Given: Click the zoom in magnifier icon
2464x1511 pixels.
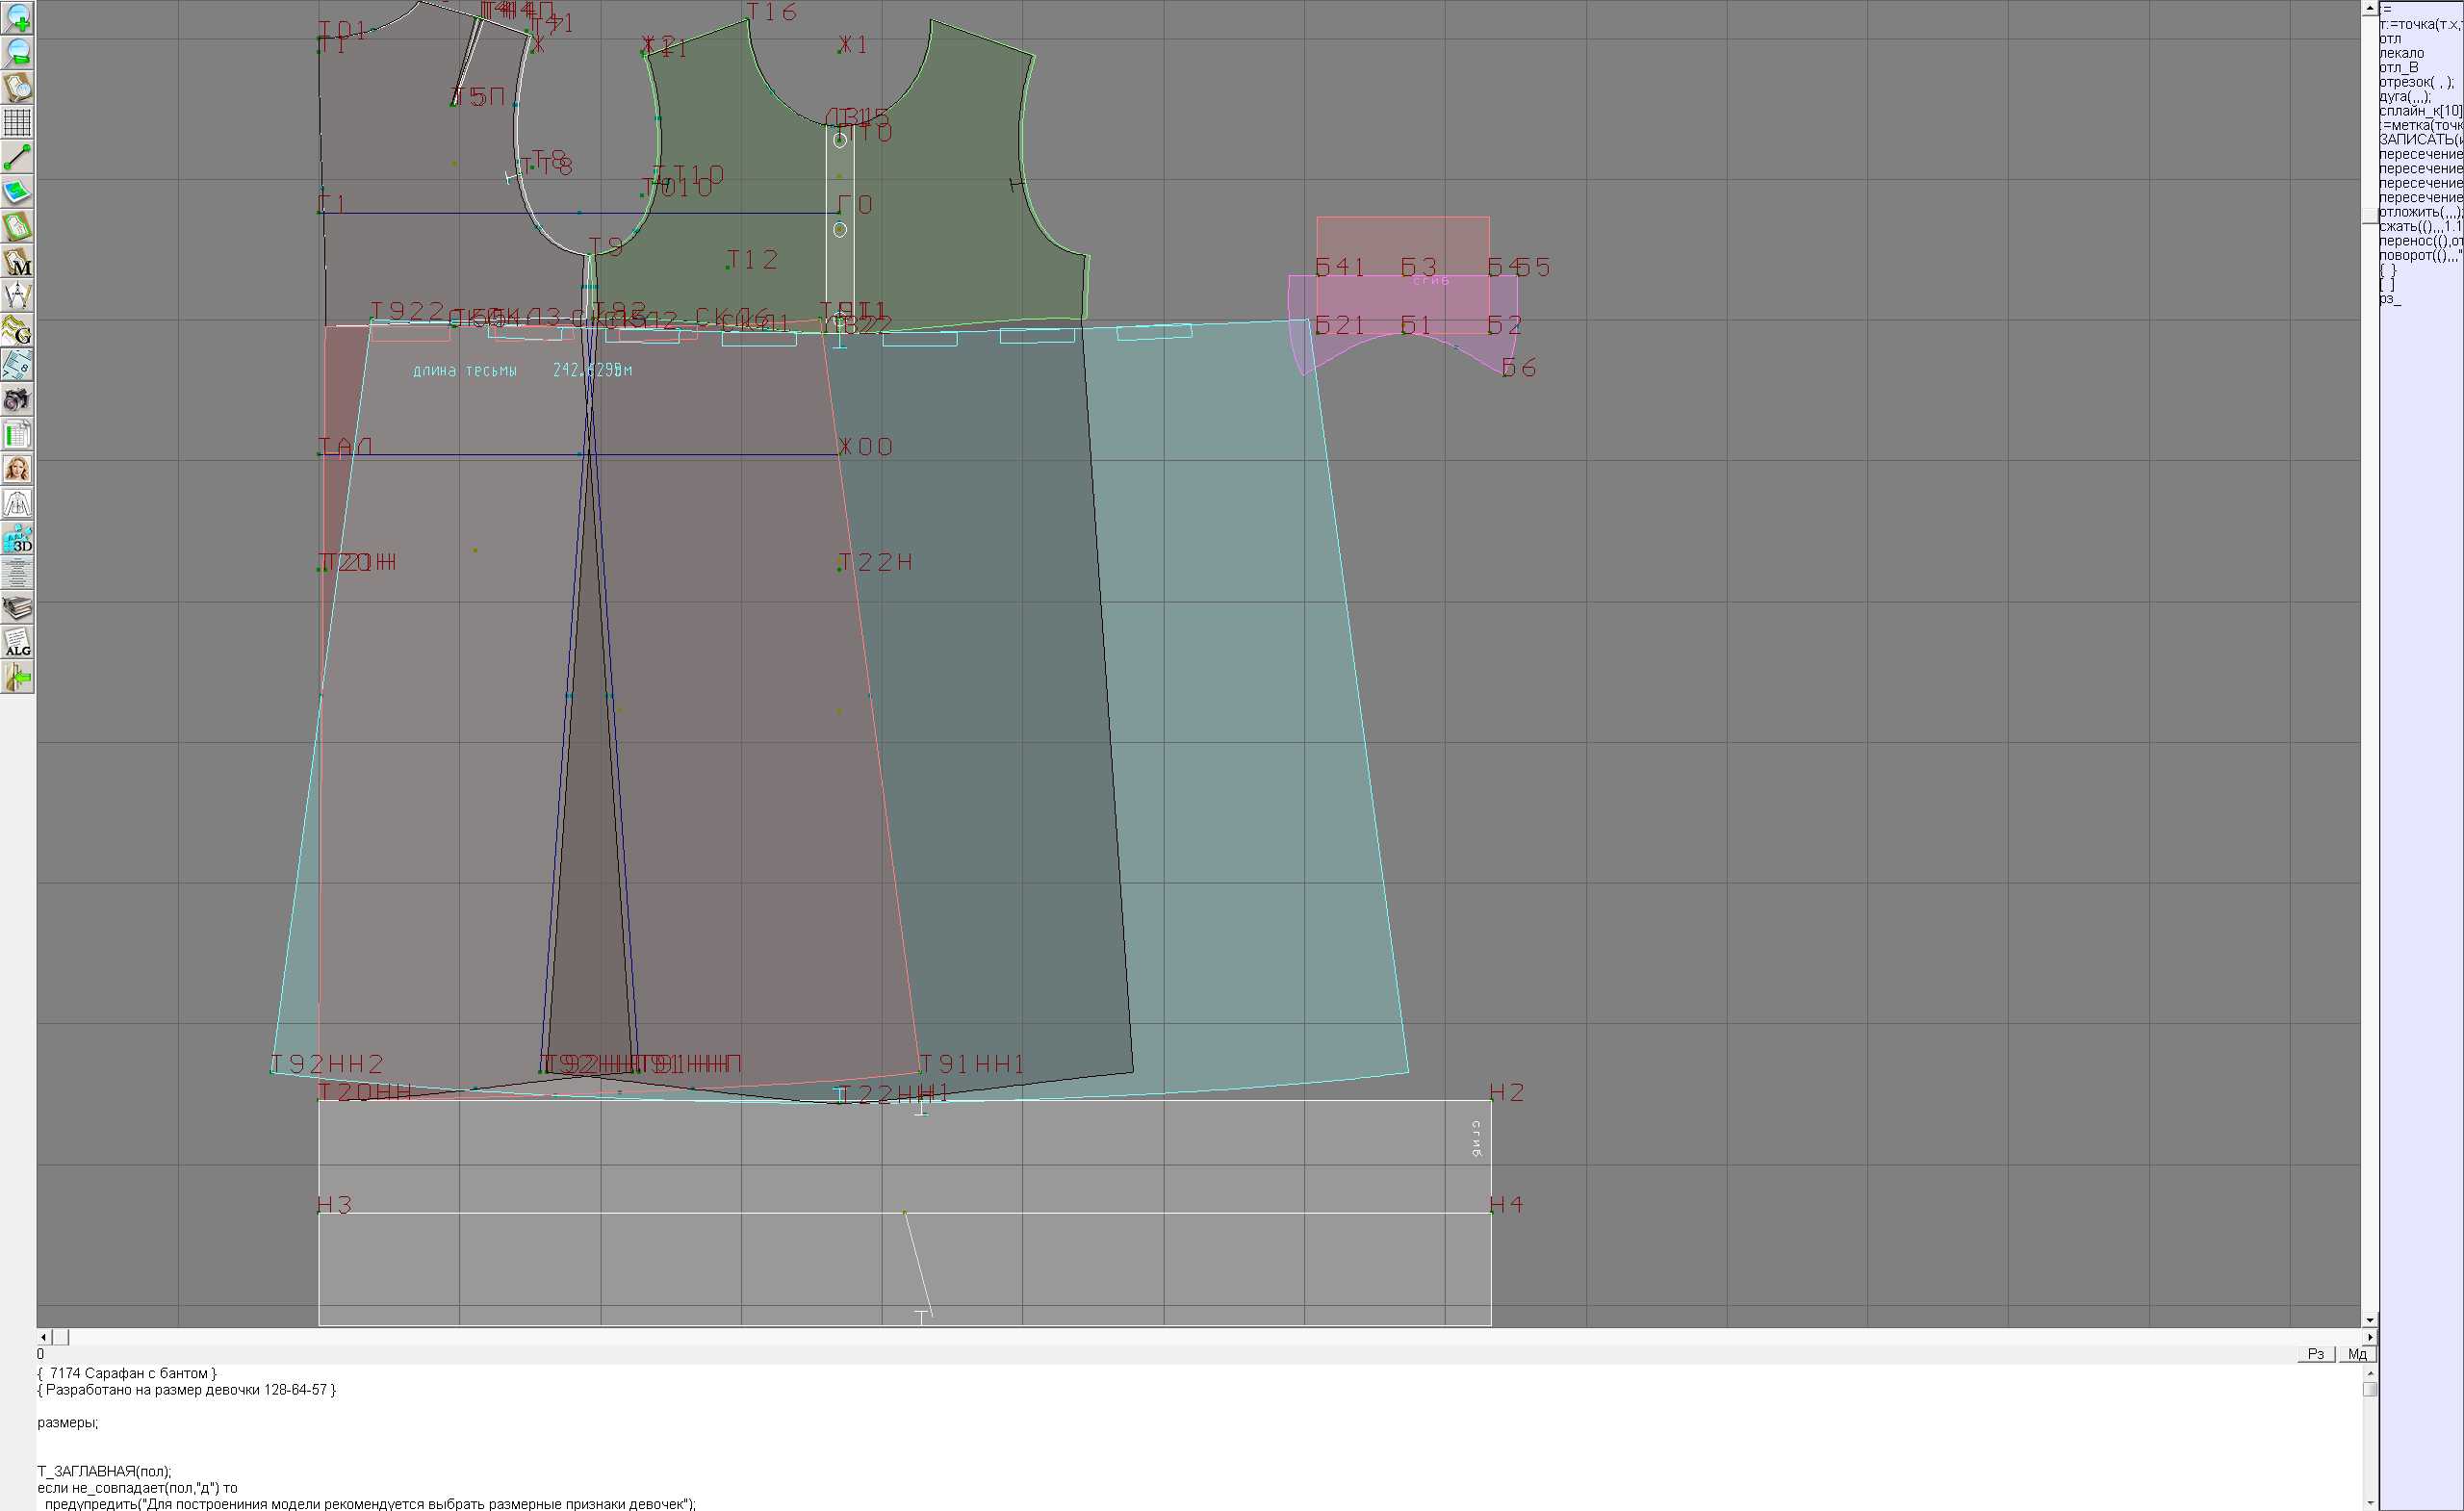Looking at the screenshot, I should [17, 18].
